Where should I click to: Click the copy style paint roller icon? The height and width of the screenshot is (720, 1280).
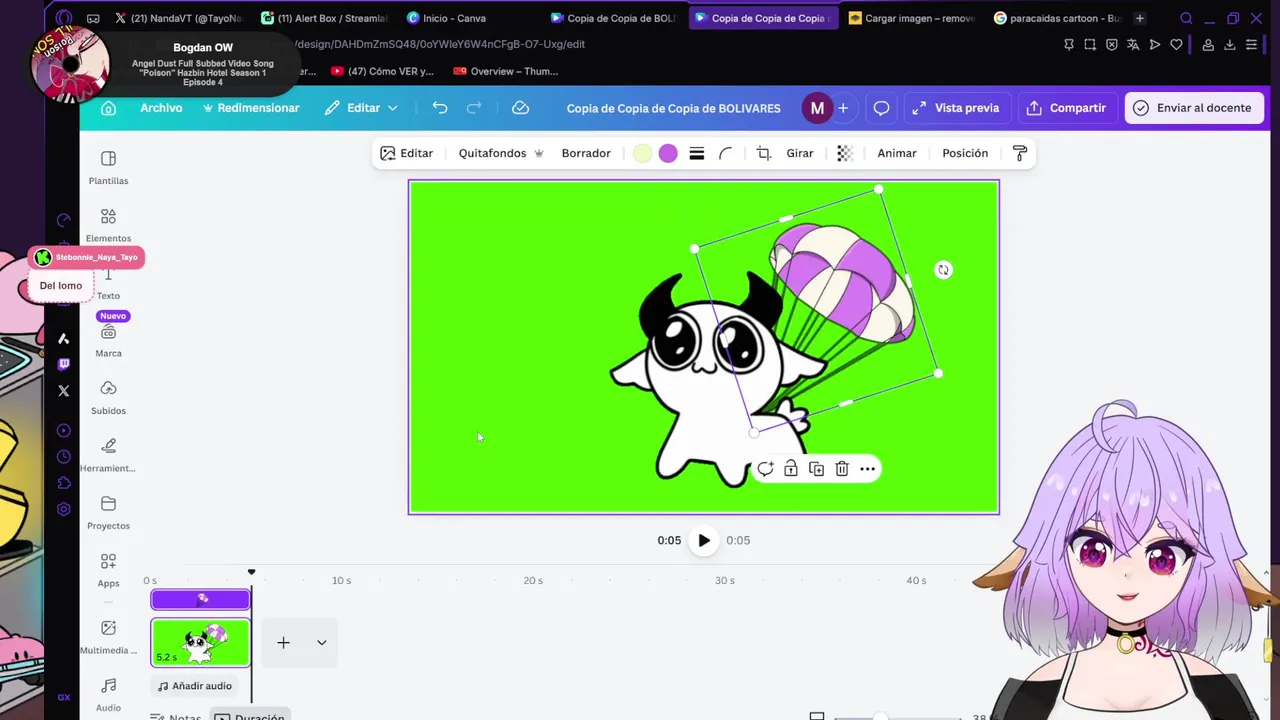[x=1020, y=153]
